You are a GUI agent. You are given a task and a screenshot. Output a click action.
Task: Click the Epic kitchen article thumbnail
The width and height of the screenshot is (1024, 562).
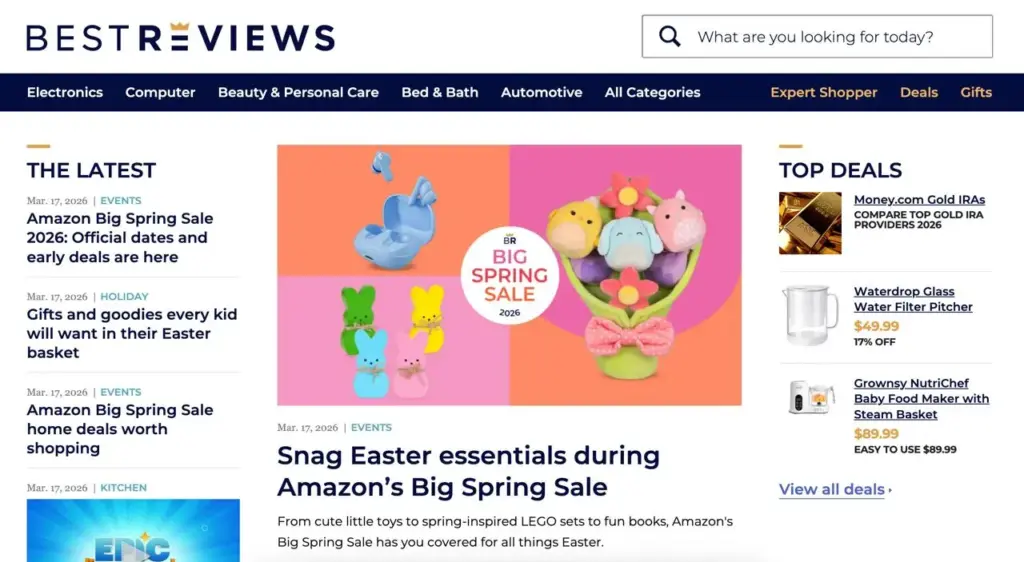pos(133,530)
